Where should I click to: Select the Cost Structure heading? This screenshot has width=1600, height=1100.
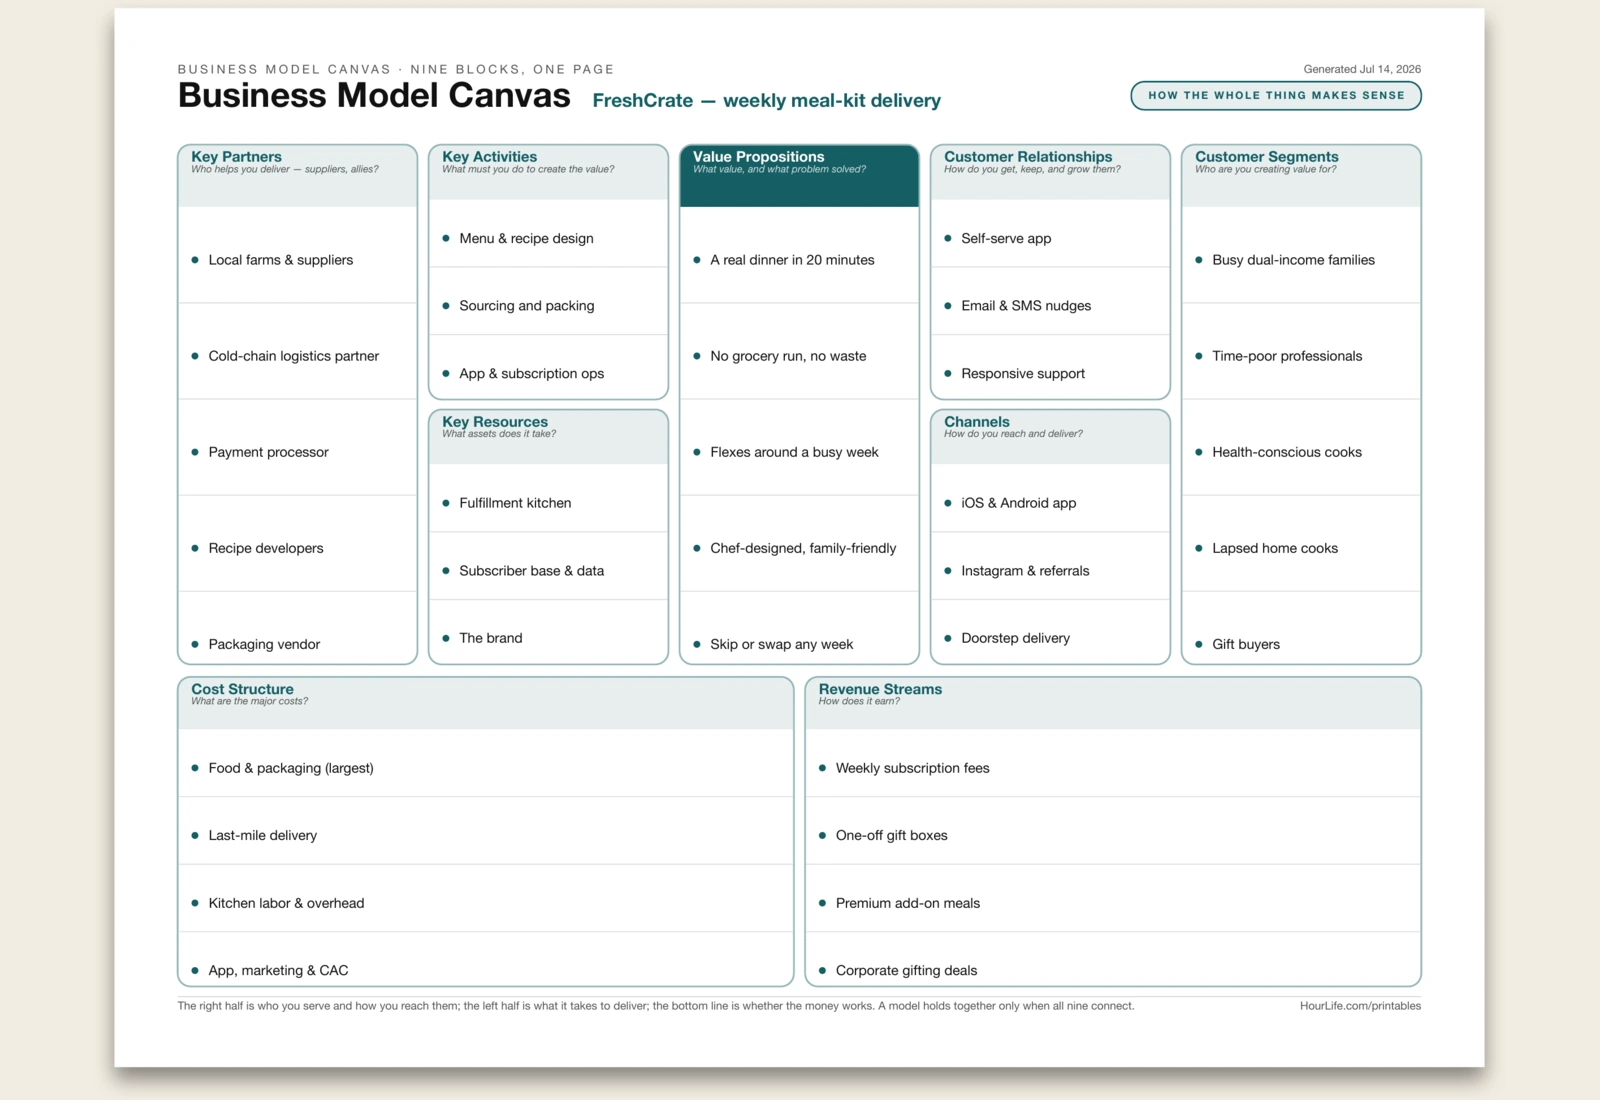[242, 688]
